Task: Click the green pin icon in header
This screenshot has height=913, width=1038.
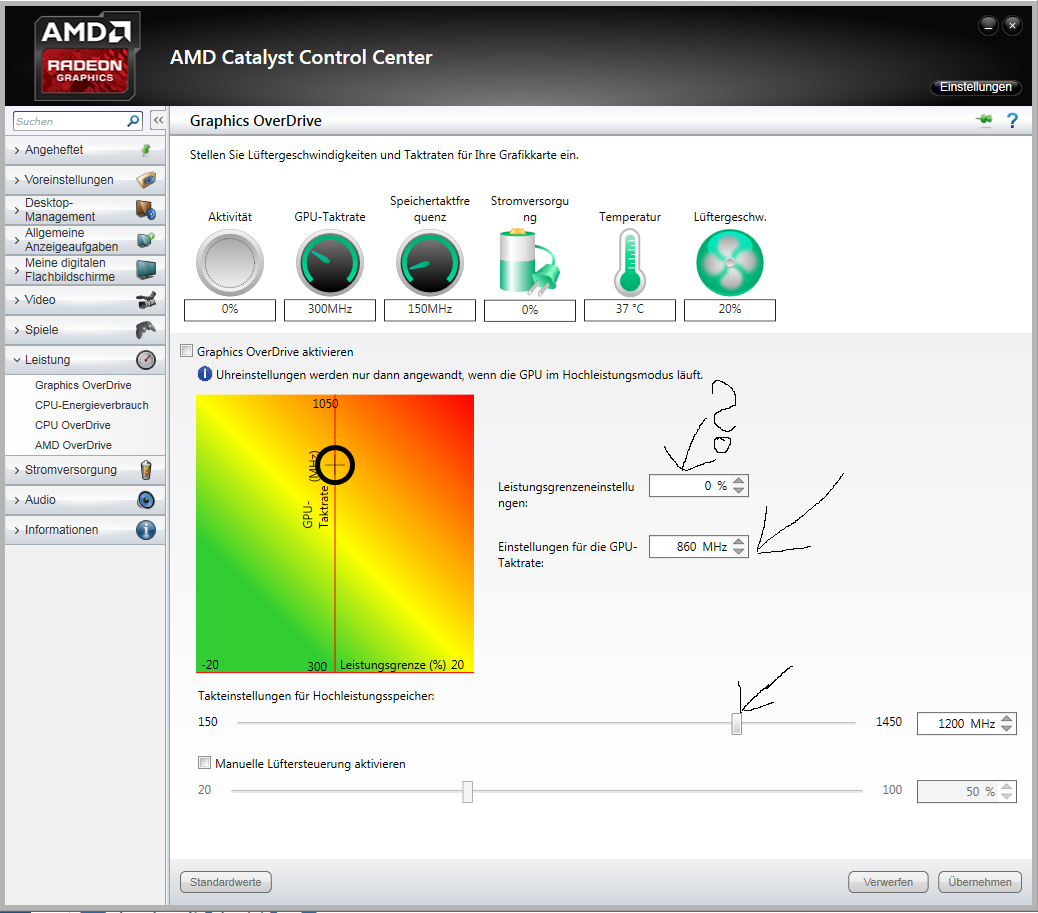Action: pyautogui.click(x=984, y=120)
